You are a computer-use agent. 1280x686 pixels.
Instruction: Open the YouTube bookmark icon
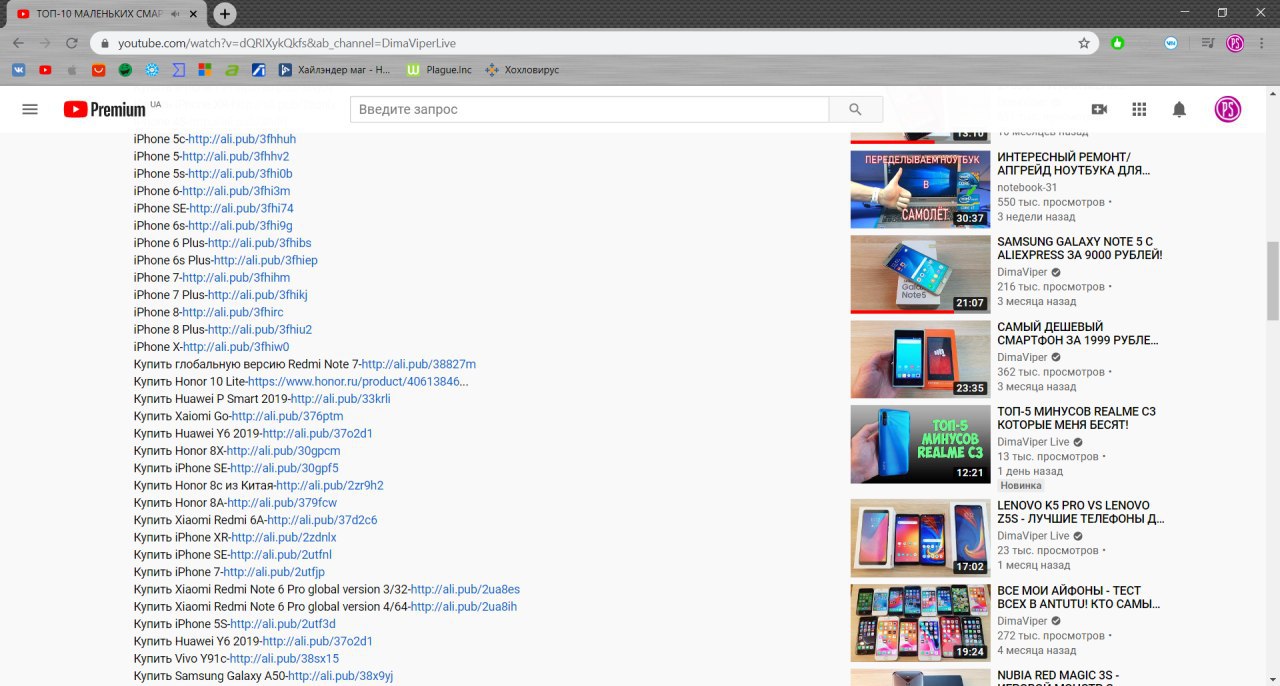[x=45, y=70]
